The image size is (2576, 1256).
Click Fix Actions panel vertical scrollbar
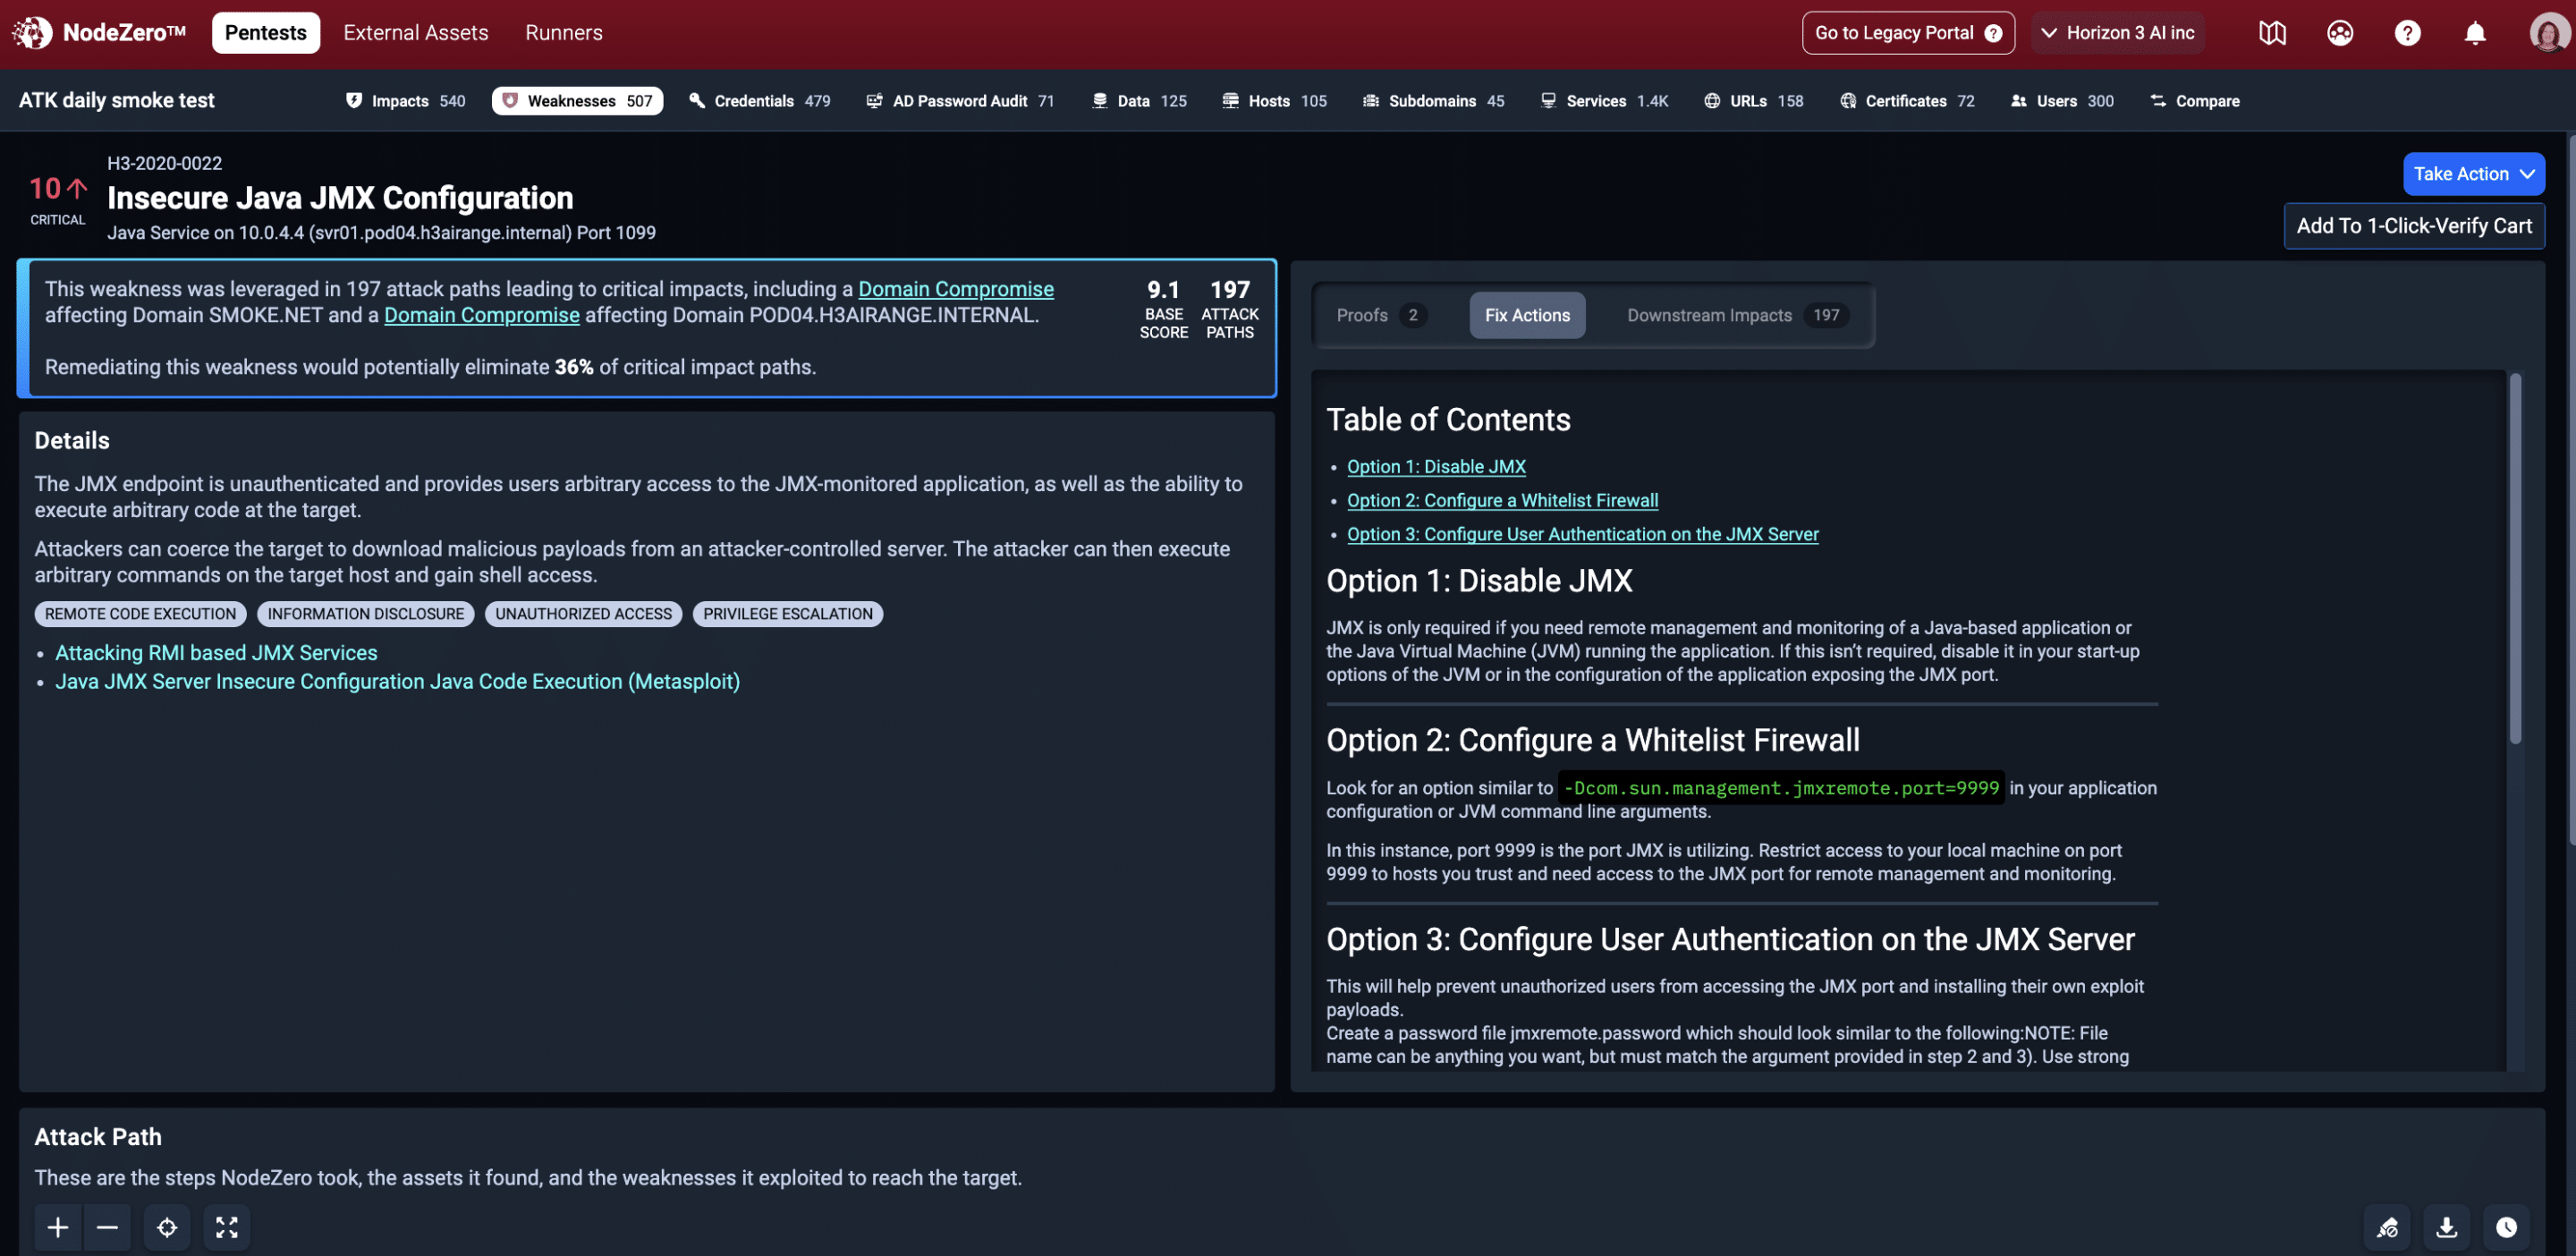click(x=2514, y=560)
